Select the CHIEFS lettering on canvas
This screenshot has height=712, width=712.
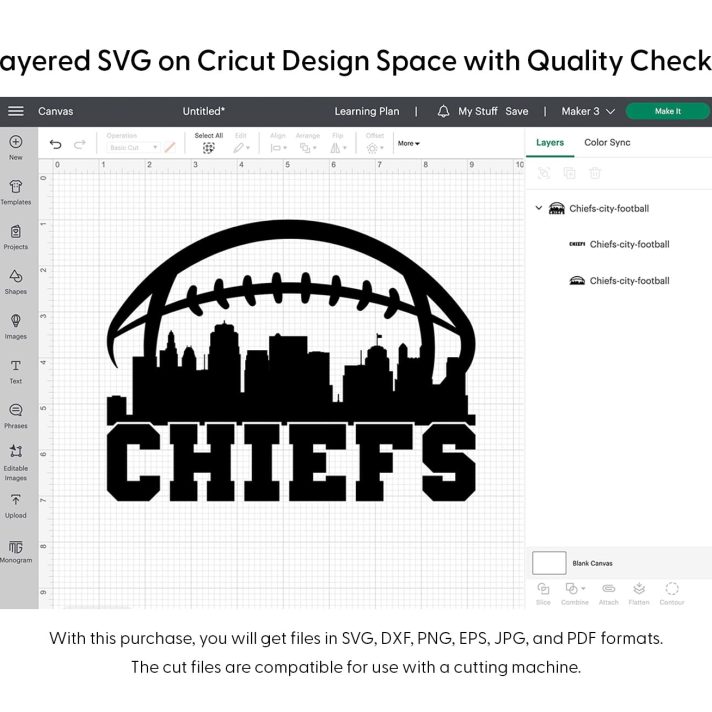pyautogui.click(x=291, y=461)
